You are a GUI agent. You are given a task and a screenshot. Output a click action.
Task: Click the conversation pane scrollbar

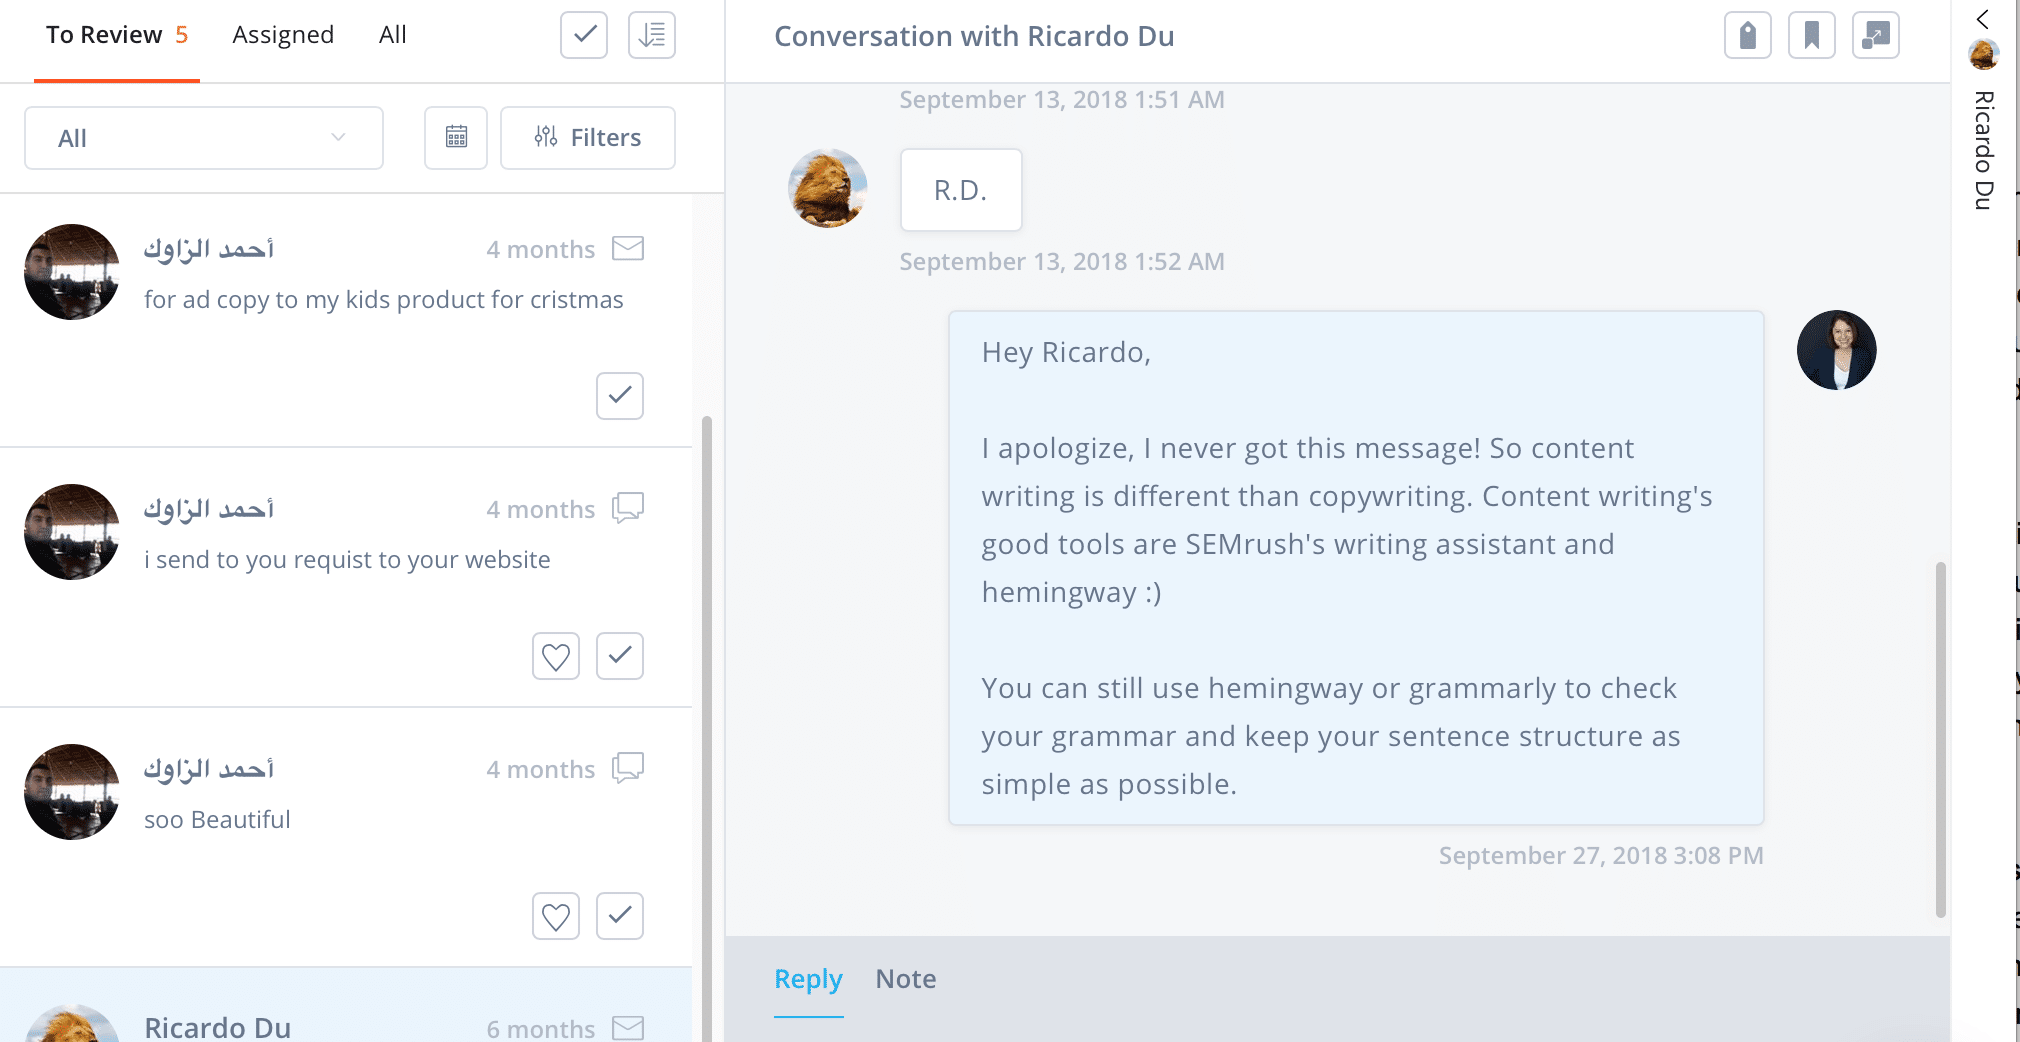(x=1940, y=740)
